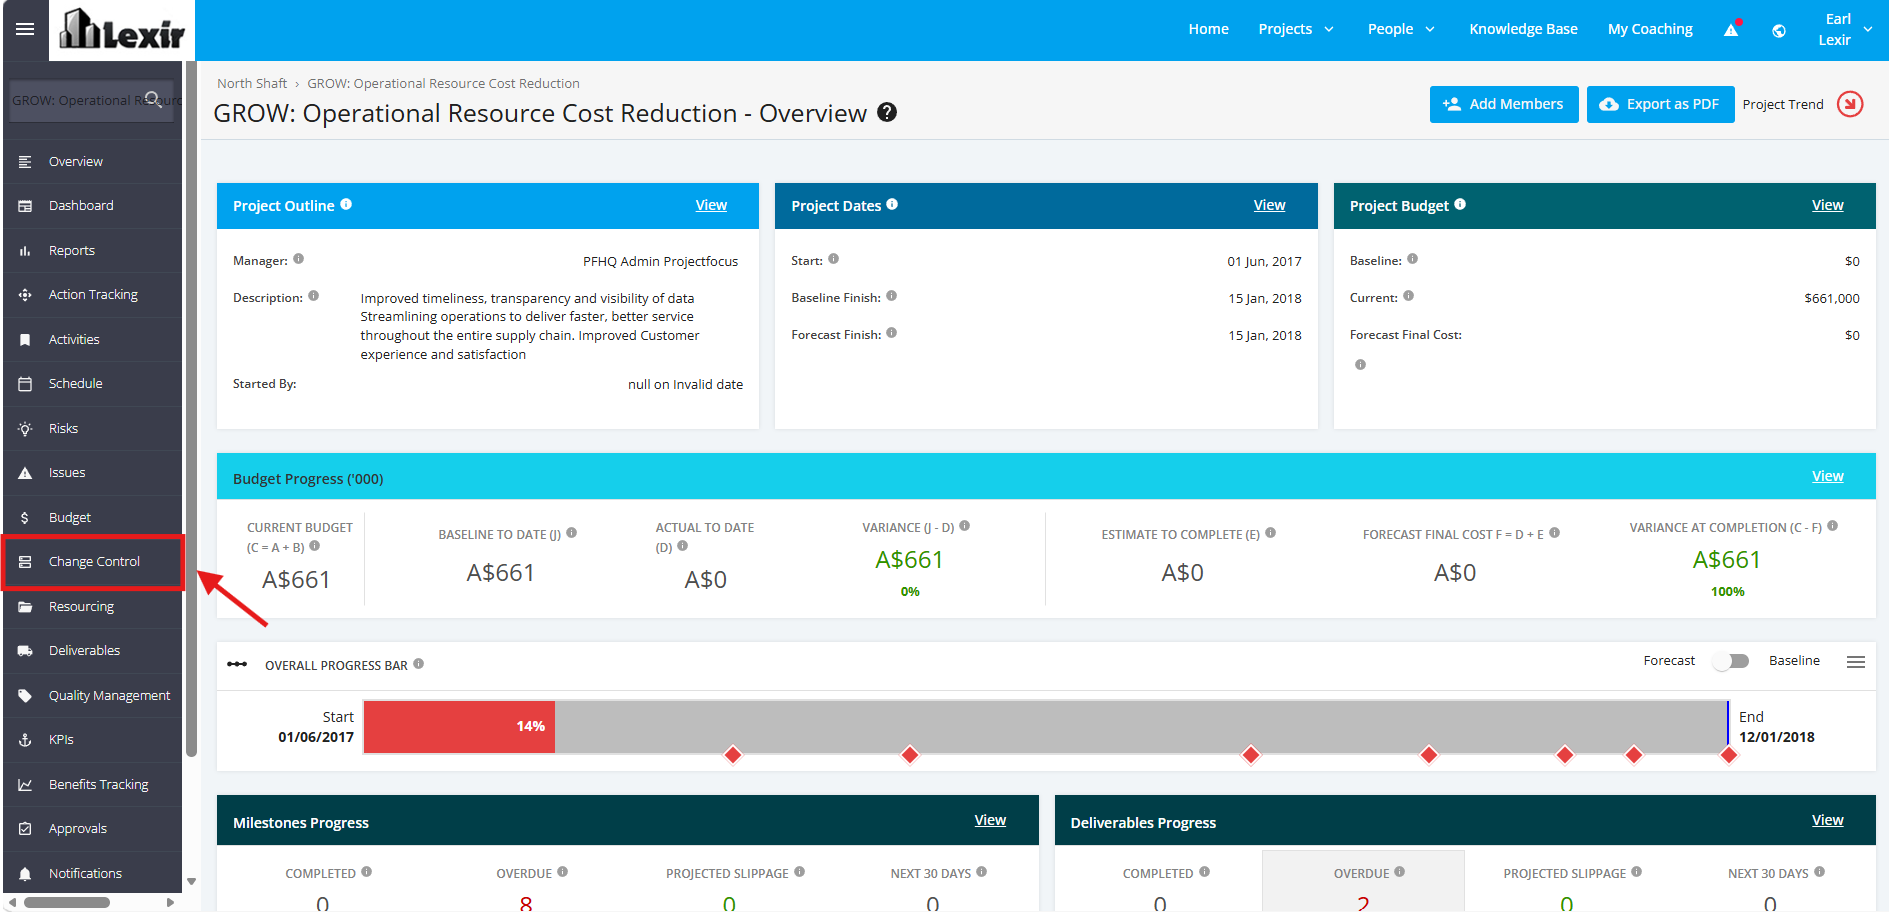This screenshot has width=1889, height=912.
Task: Click the Project Outline info icon
Action: 346,204
